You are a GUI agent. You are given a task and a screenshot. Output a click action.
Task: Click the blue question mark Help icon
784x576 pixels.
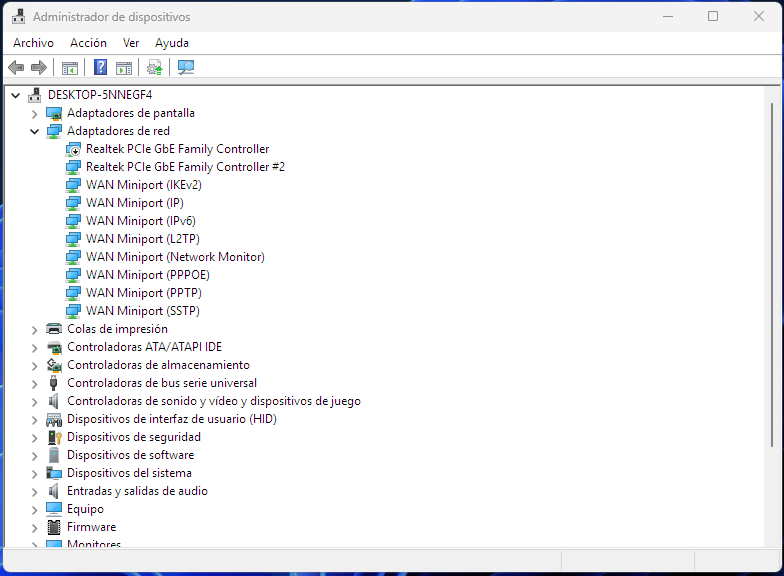point(100,67)
